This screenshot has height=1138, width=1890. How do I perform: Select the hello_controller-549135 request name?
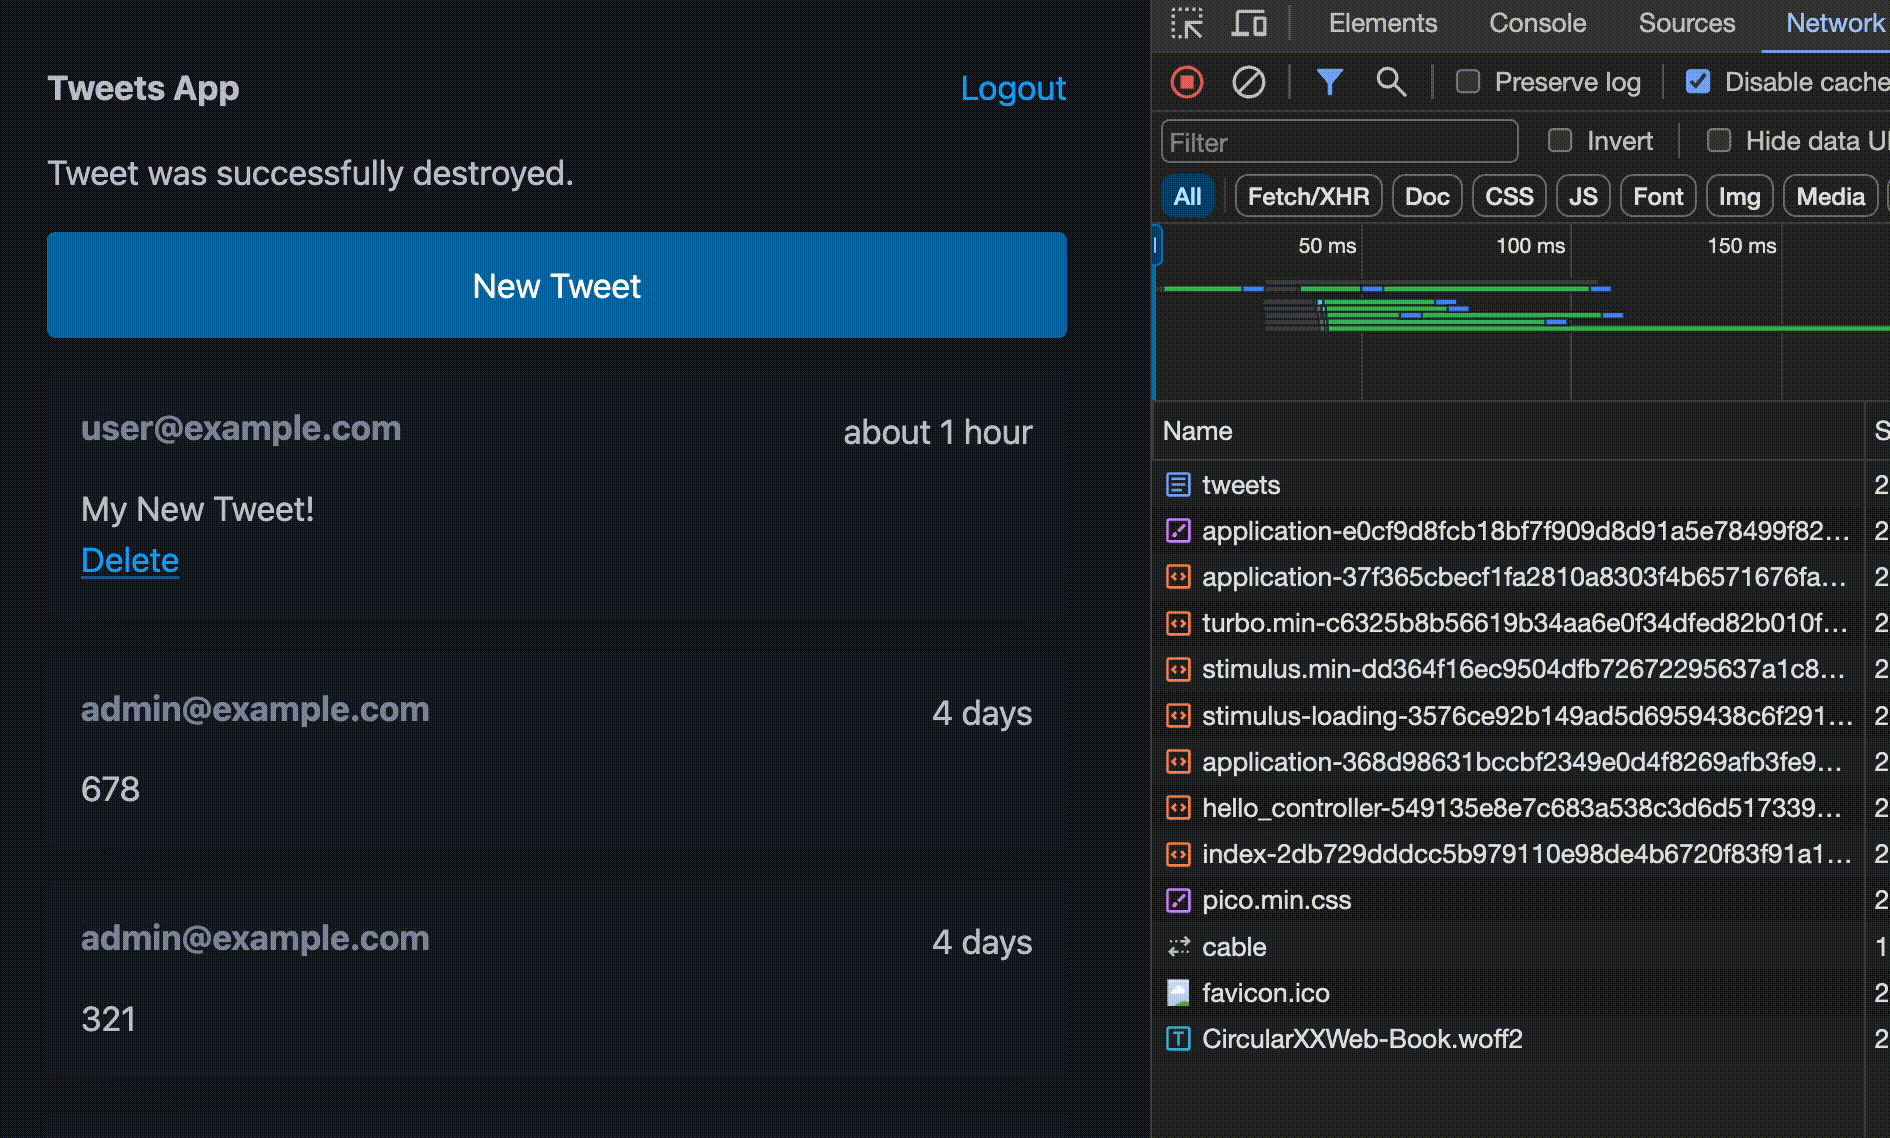tap(1522, 808)
